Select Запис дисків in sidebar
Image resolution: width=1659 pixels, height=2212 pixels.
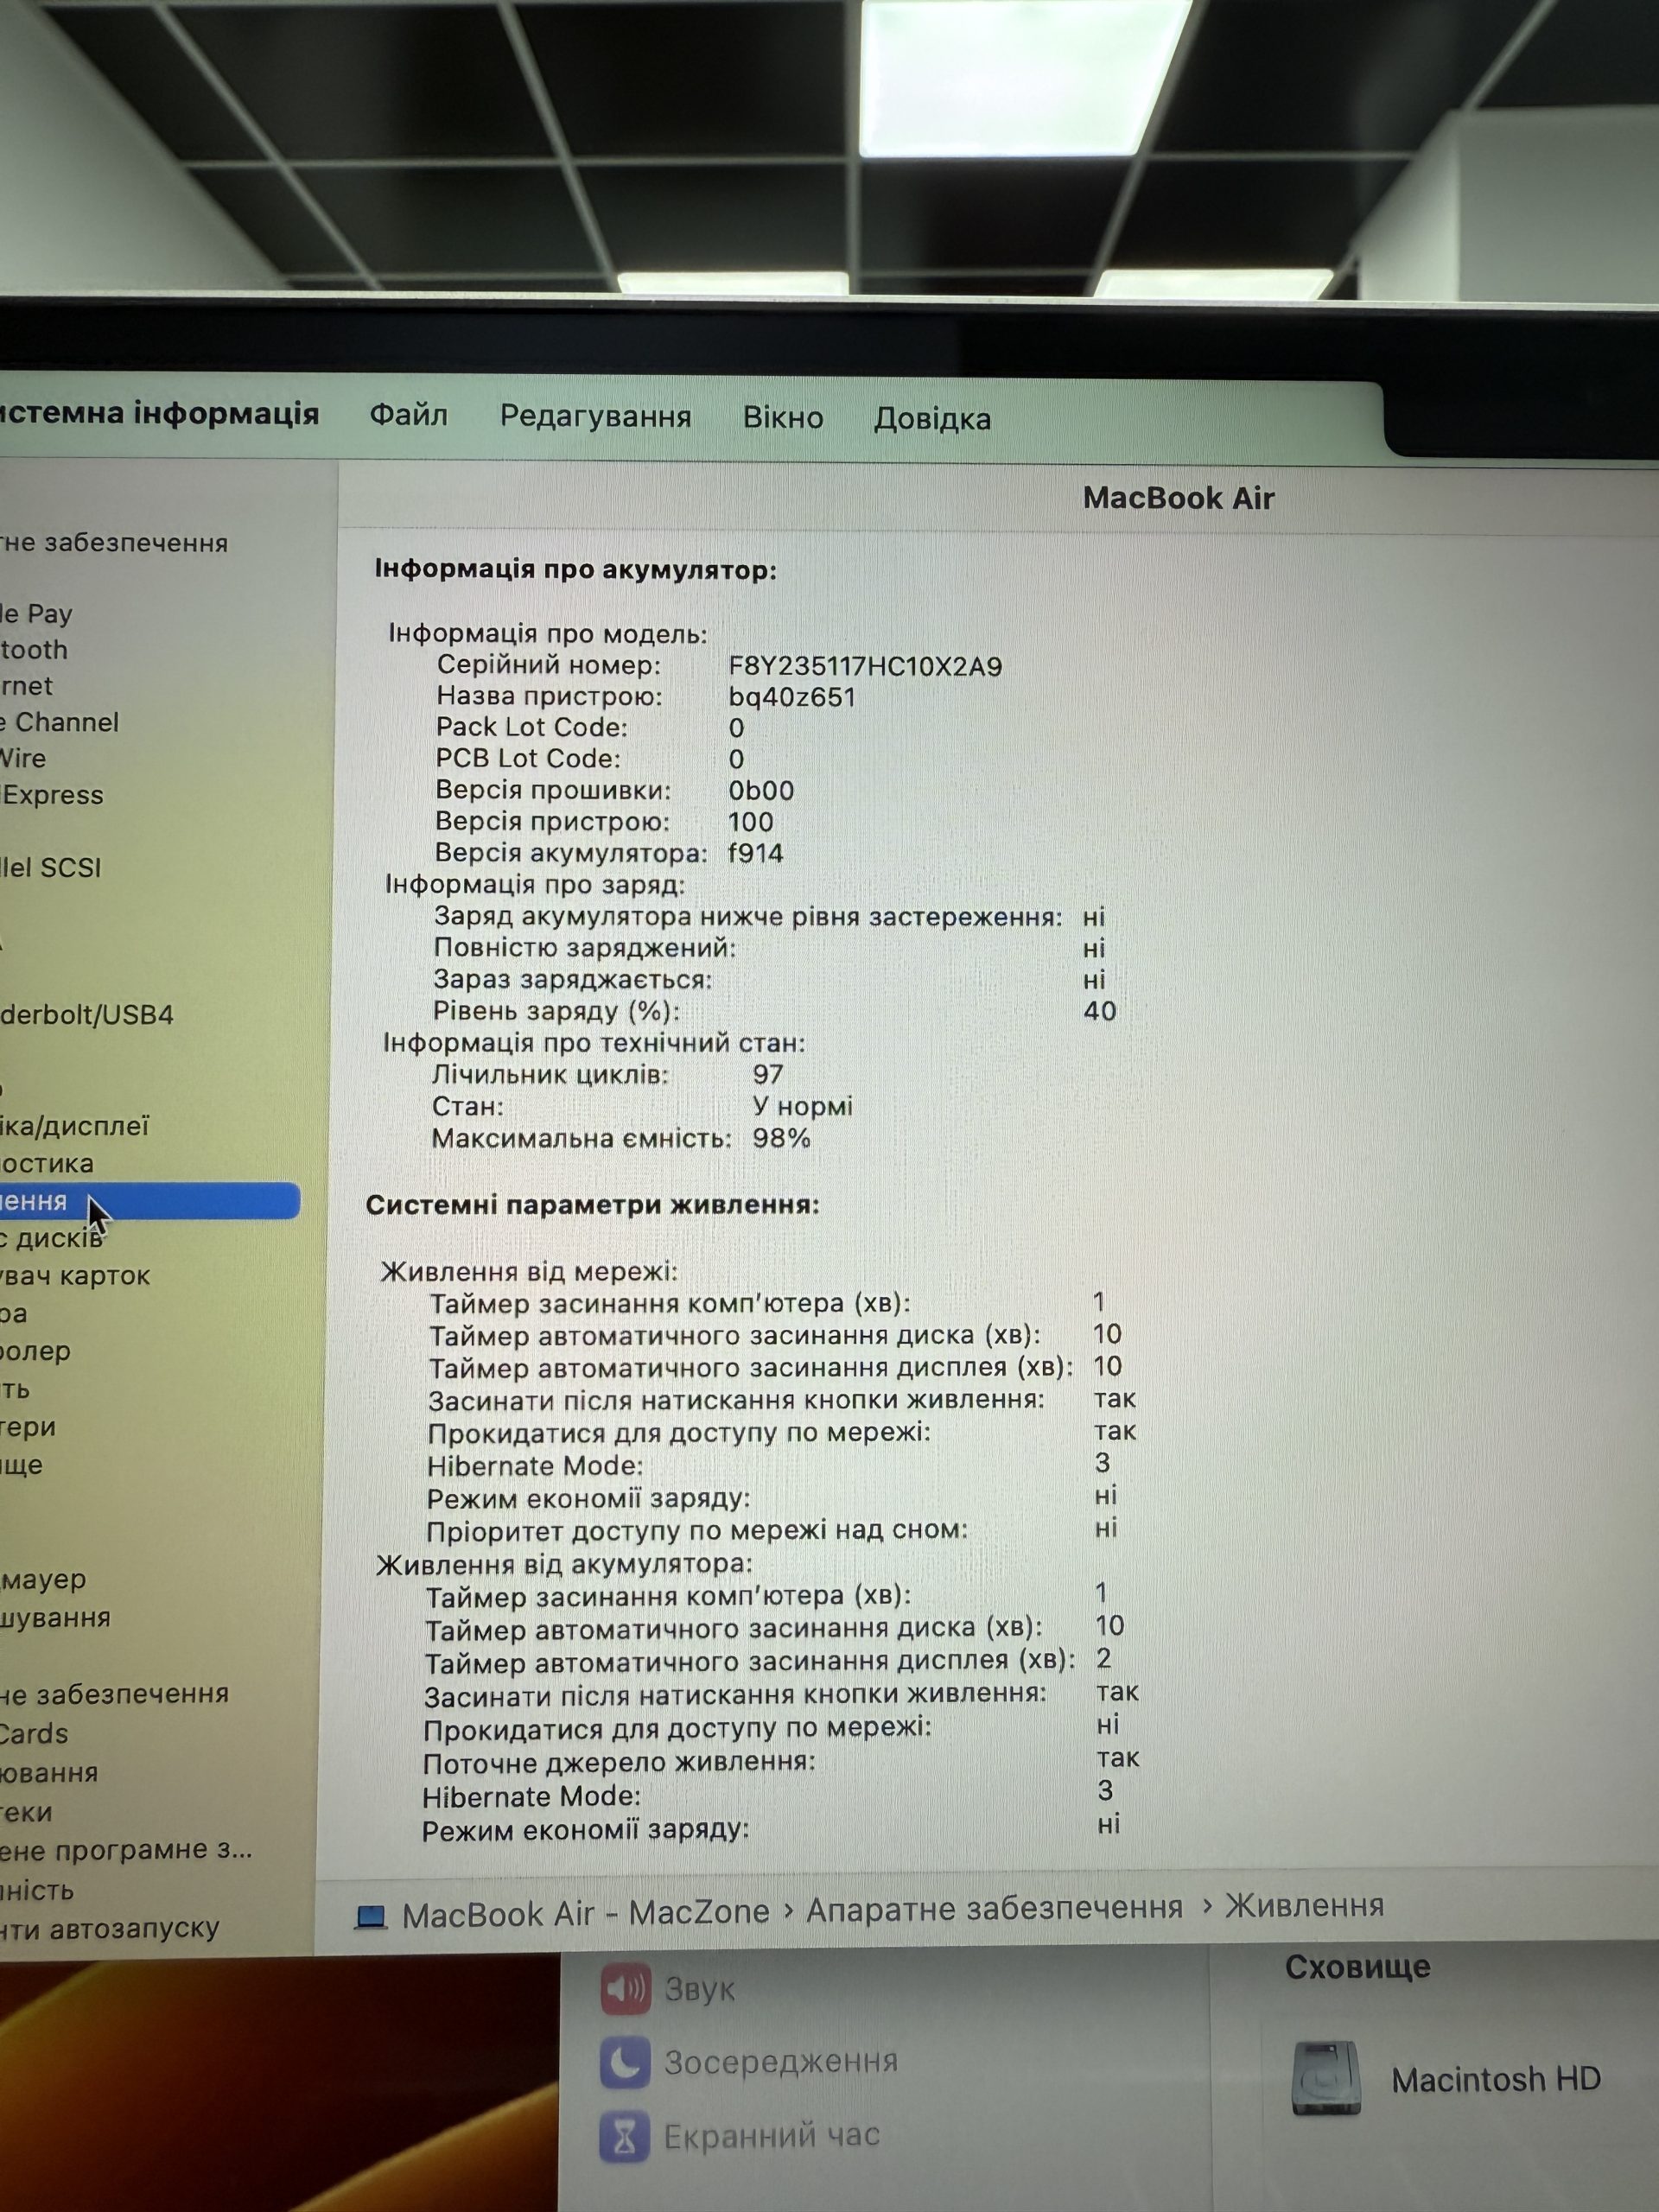pos(51,1238)
